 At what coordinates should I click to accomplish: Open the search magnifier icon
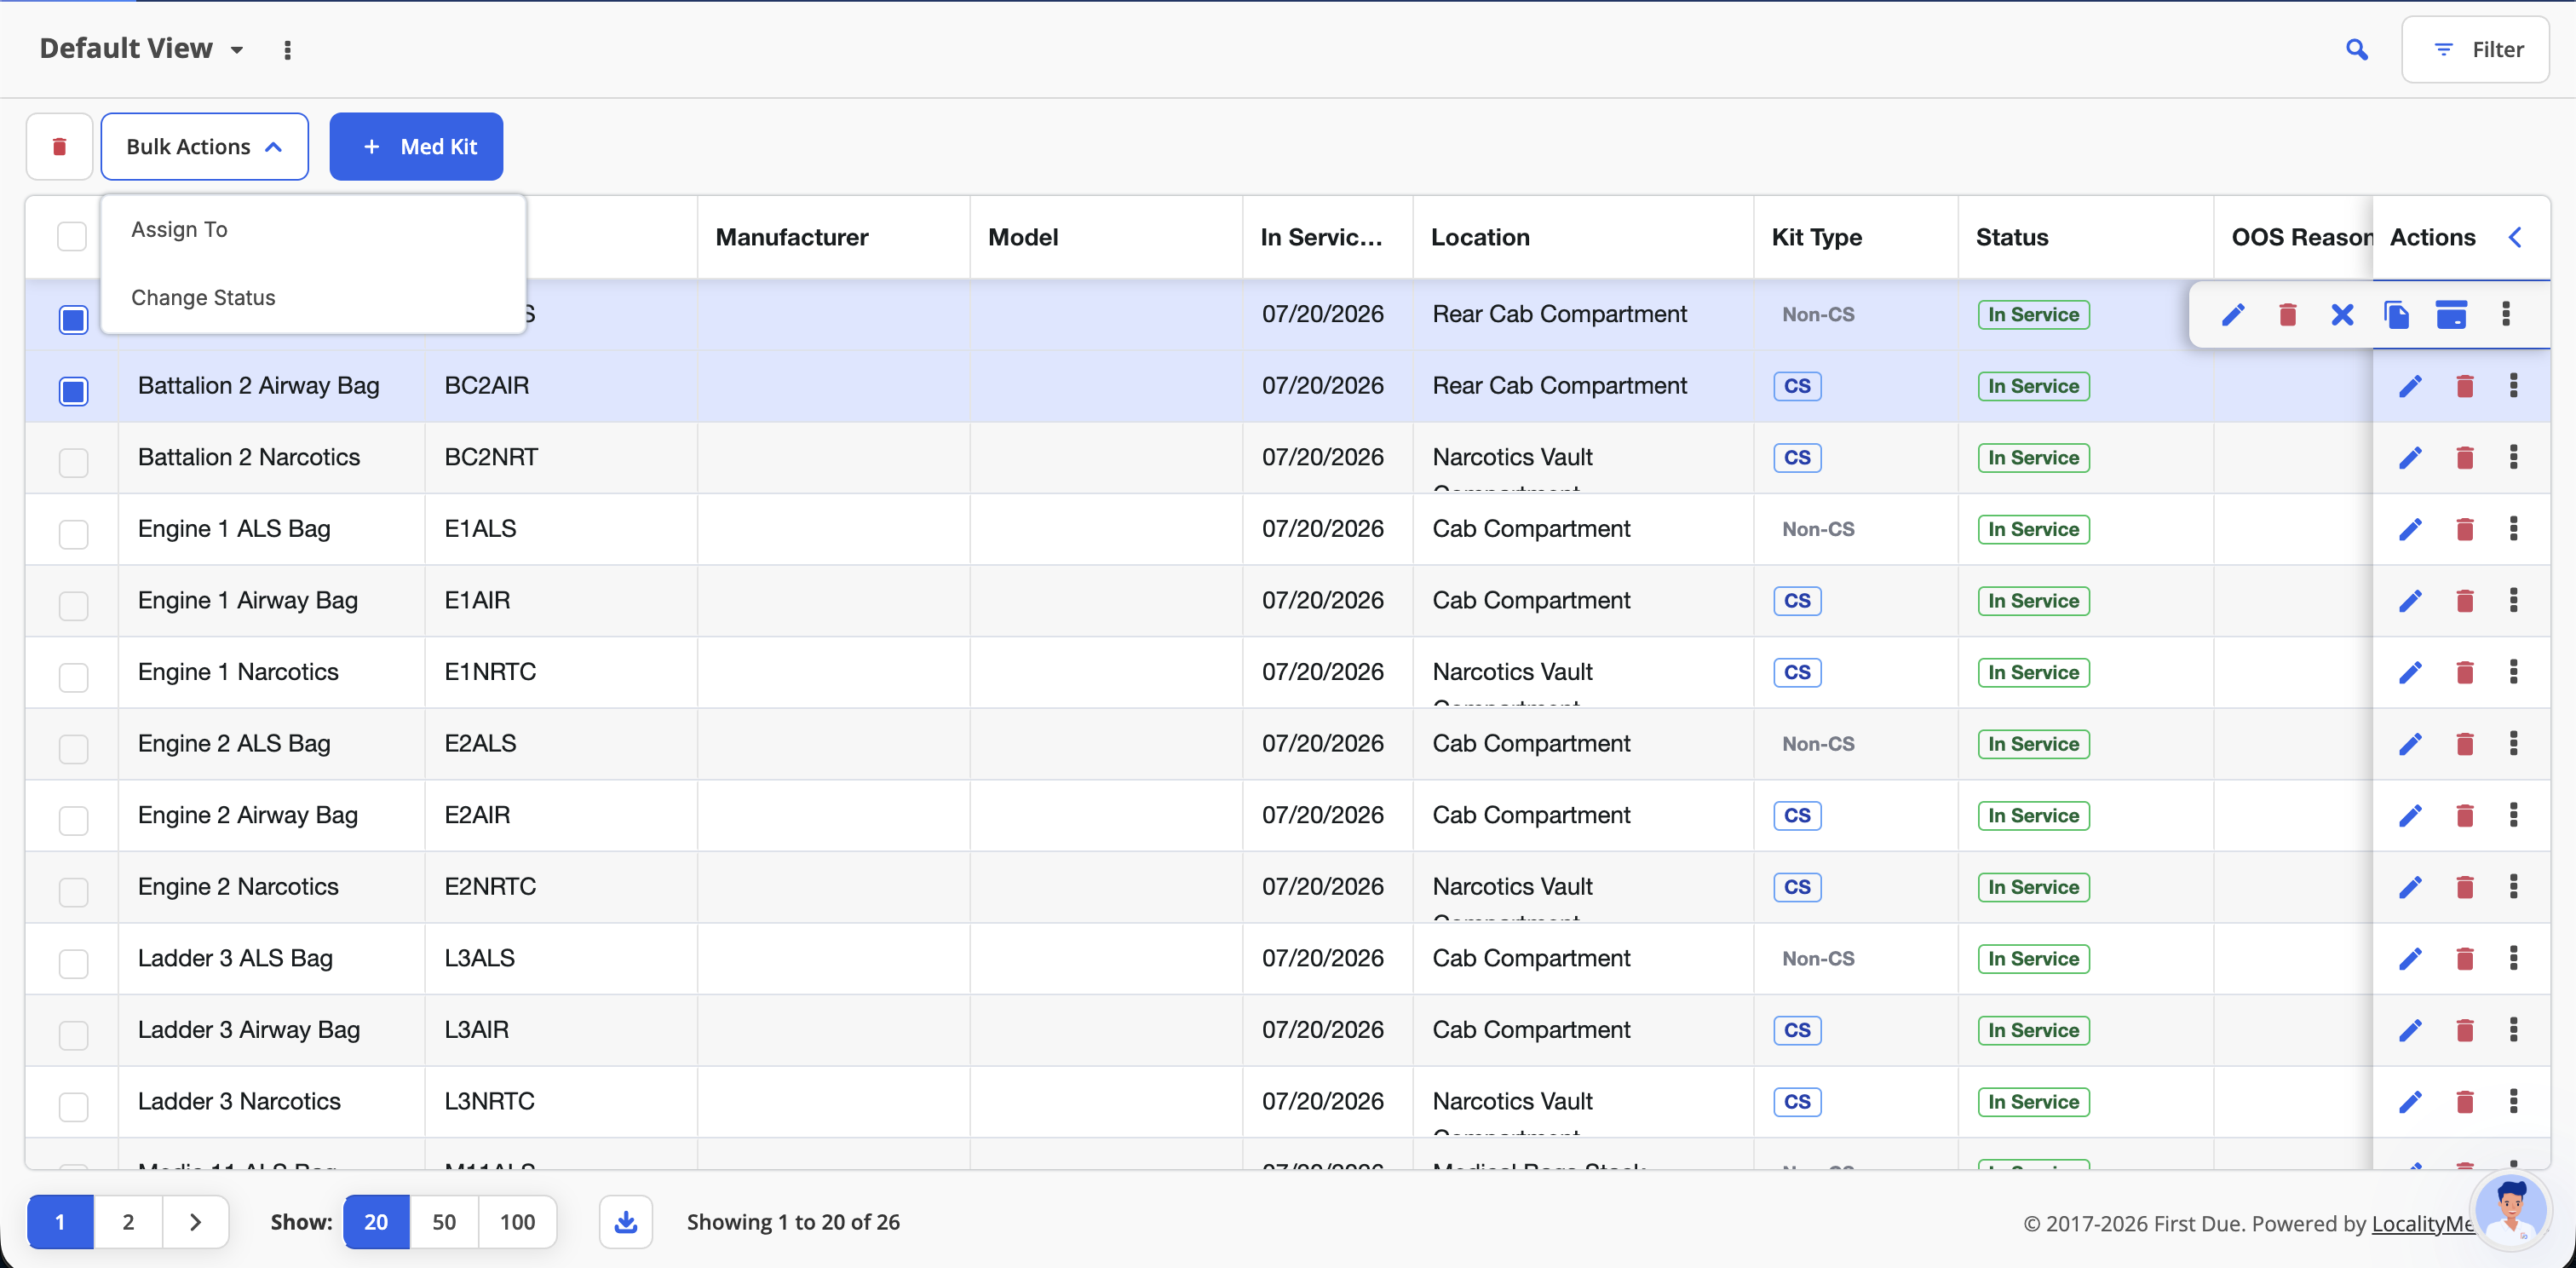click(2356, 49)
